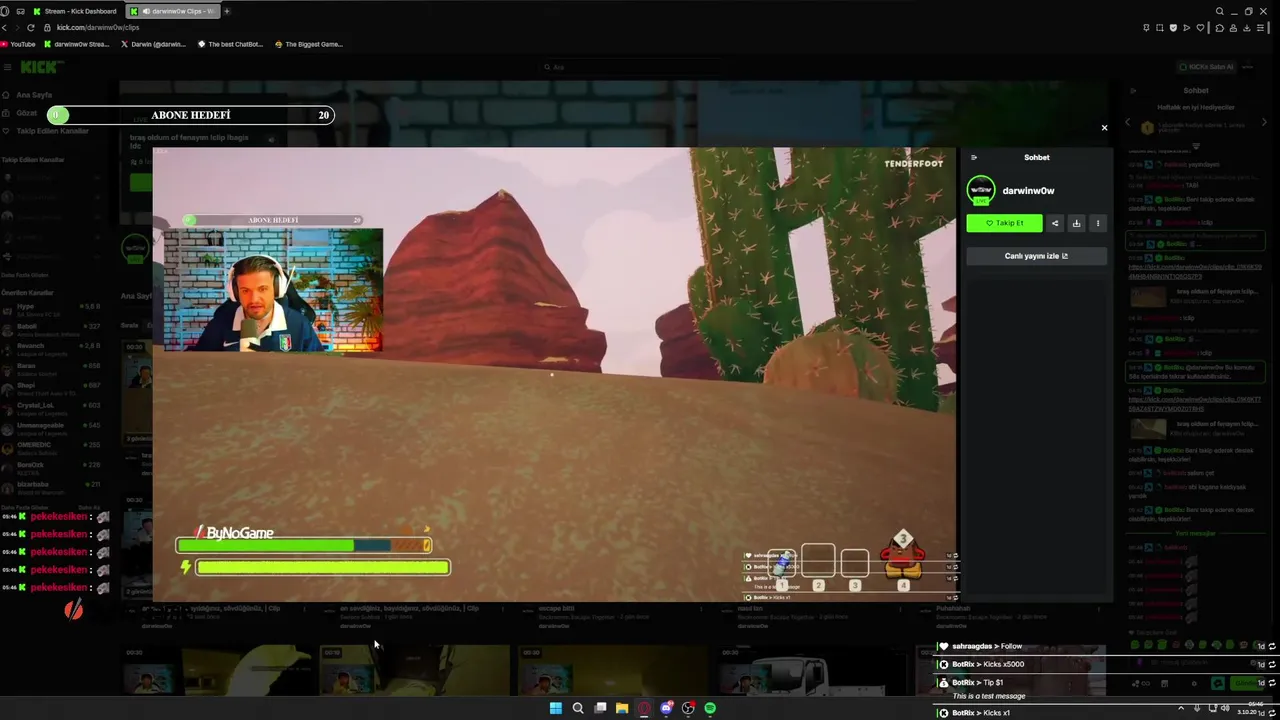Viewport: 1280px width, 720px height.
Task: Open Gözat in the sidebar
Action: 20,113
